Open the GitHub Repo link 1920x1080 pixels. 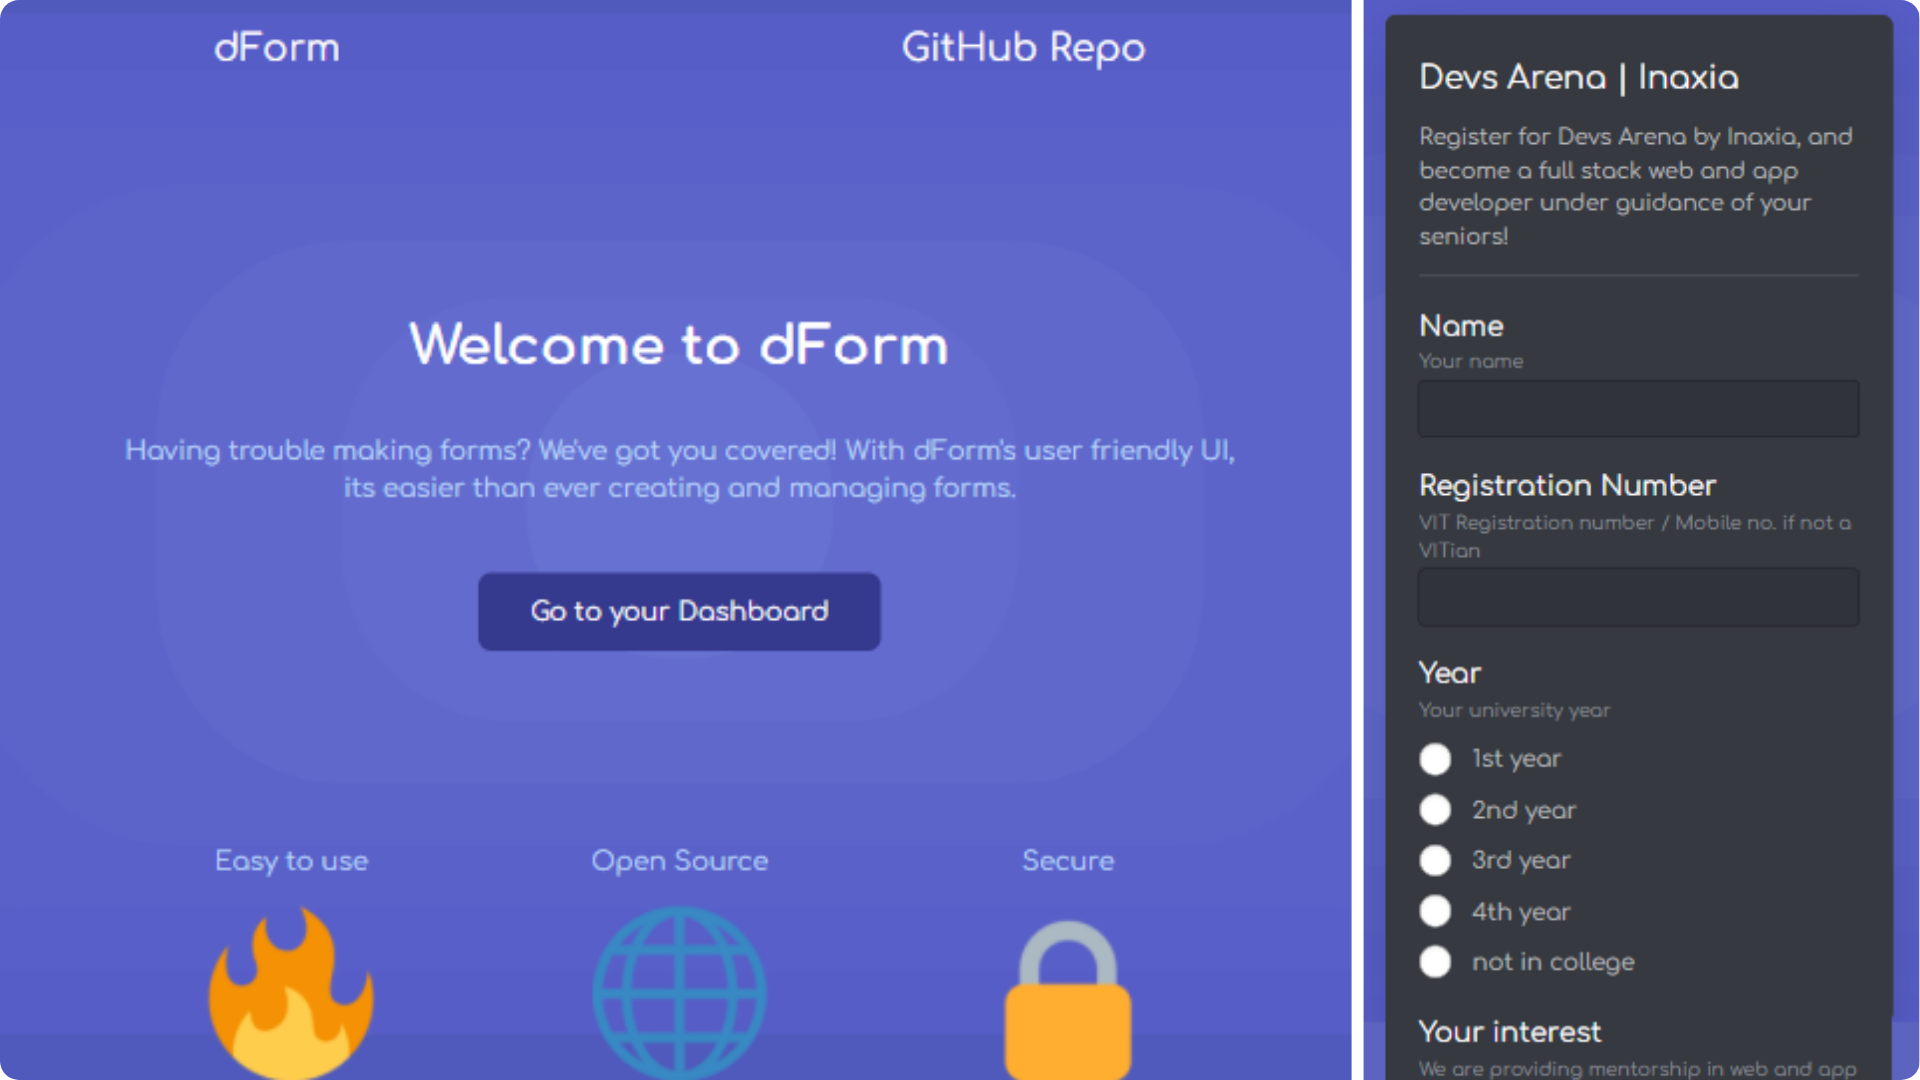pyautogui.click(x=1023, y=47)
